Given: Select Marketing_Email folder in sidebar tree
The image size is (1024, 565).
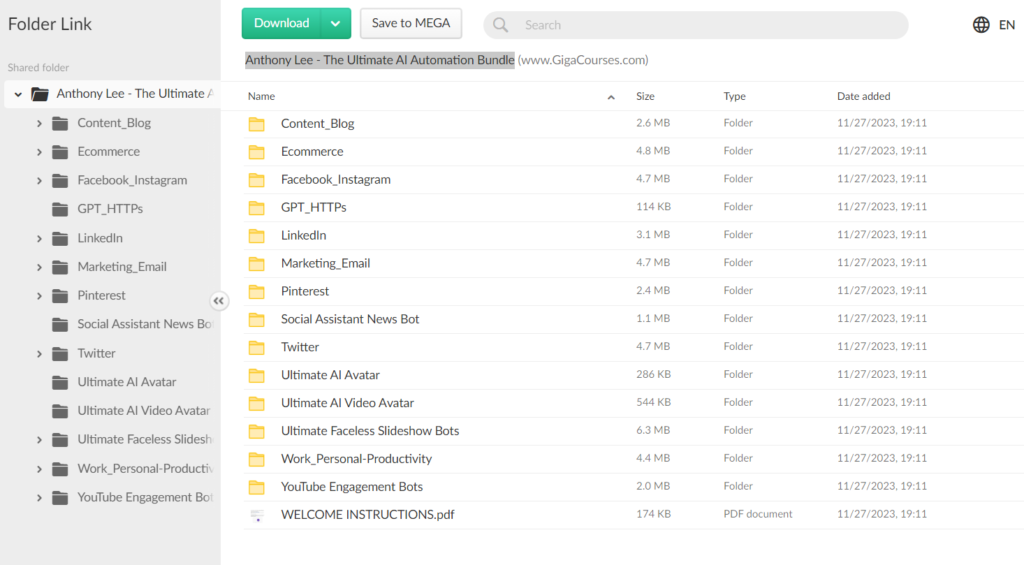Looking at the screenshot, I should [122, 267].
